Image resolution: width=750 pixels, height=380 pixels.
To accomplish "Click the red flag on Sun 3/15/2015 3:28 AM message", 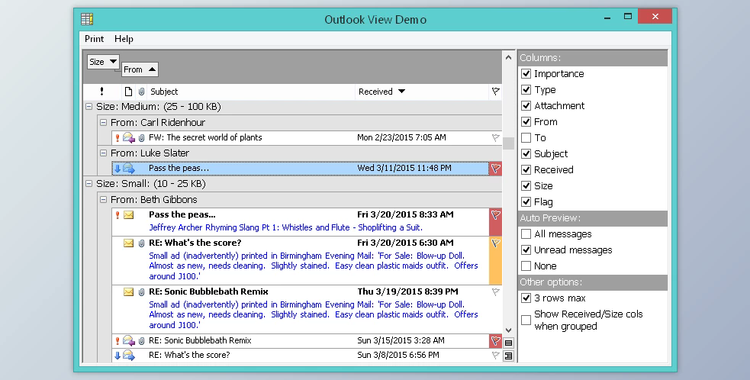I will tap(496, 341).
